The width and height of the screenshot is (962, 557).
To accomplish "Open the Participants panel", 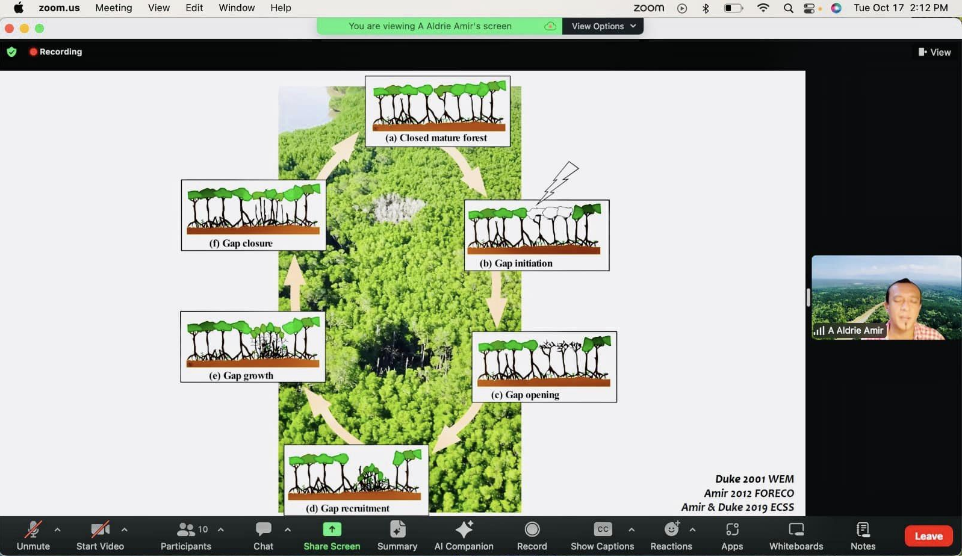I will click(186, 535).
